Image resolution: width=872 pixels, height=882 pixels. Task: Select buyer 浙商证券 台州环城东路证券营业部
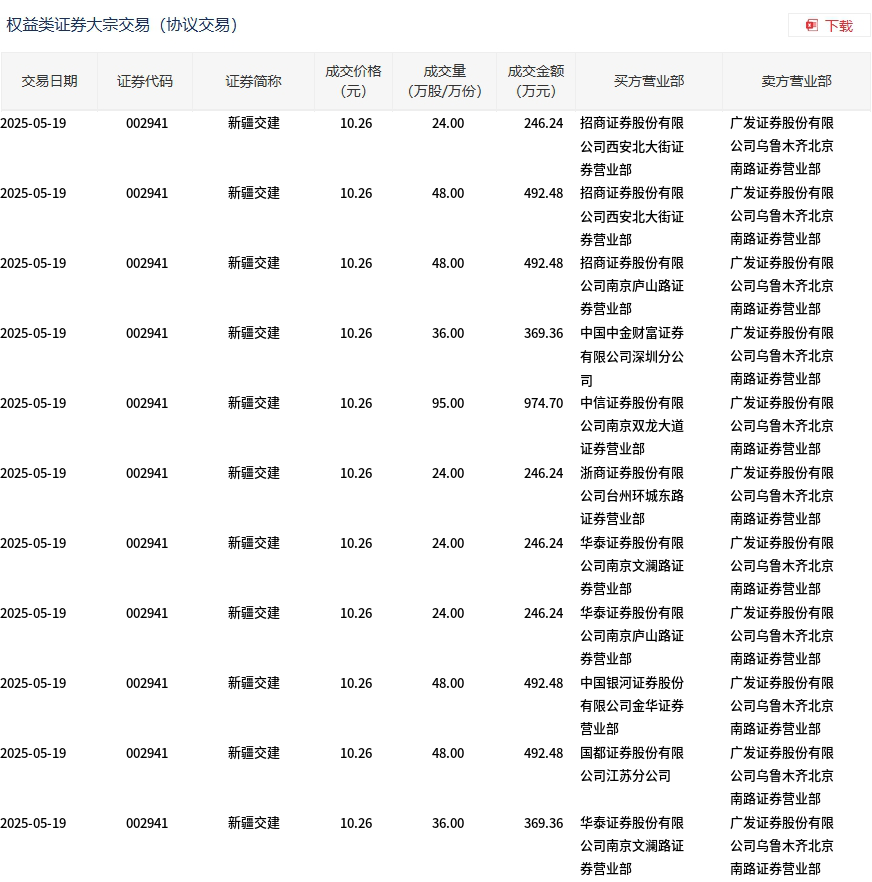coord(632,496)
